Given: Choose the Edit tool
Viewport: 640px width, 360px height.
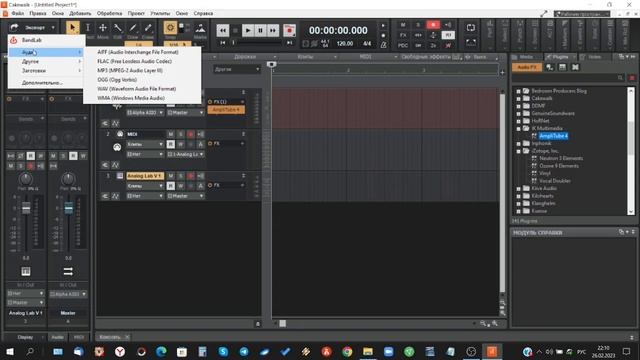Looking at the screenshot, I should [x=118, y=28].
